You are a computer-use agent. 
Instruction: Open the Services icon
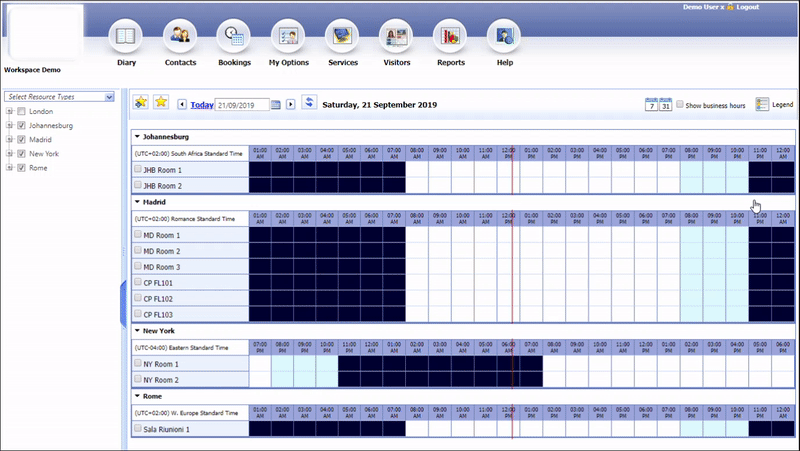[x=342, y=36]
